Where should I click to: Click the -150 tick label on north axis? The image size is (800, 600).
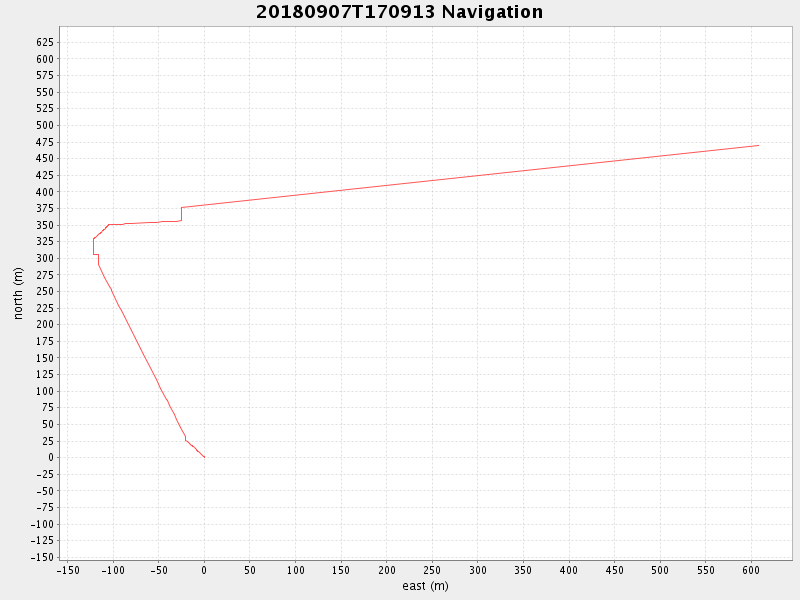(x=40, y=557)
